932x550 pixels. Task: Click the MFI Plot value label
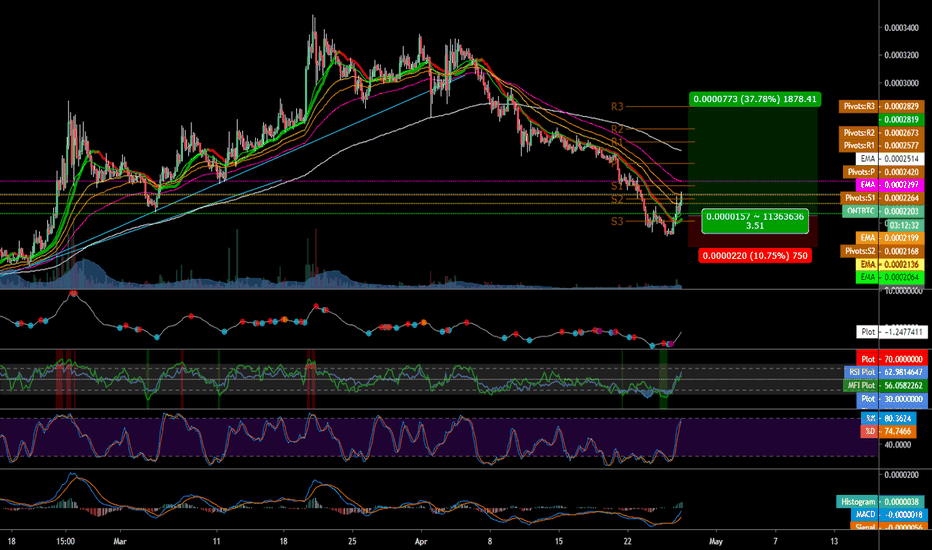886,385
